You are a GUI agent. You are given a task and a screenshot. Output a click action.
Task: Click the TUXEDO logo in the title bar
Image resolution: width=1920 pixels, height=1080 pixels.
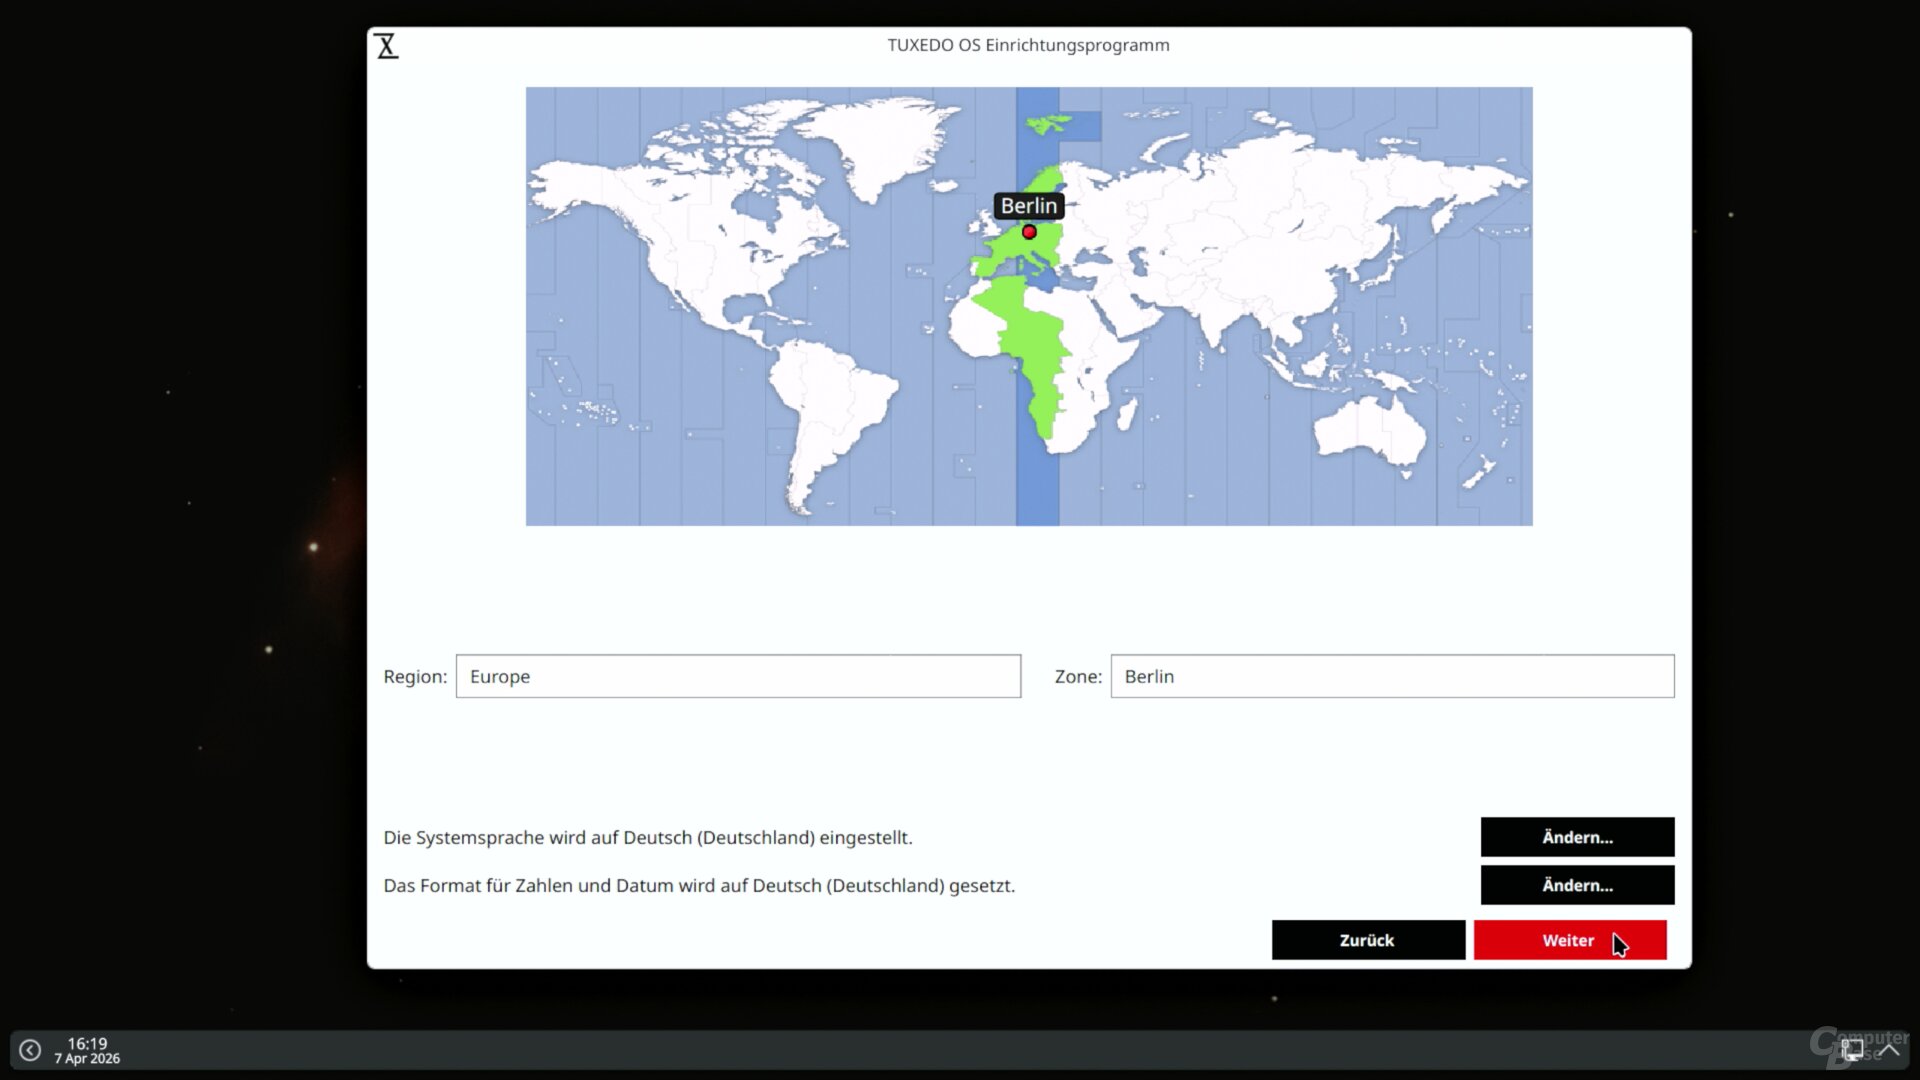click(x=387, y=46)
